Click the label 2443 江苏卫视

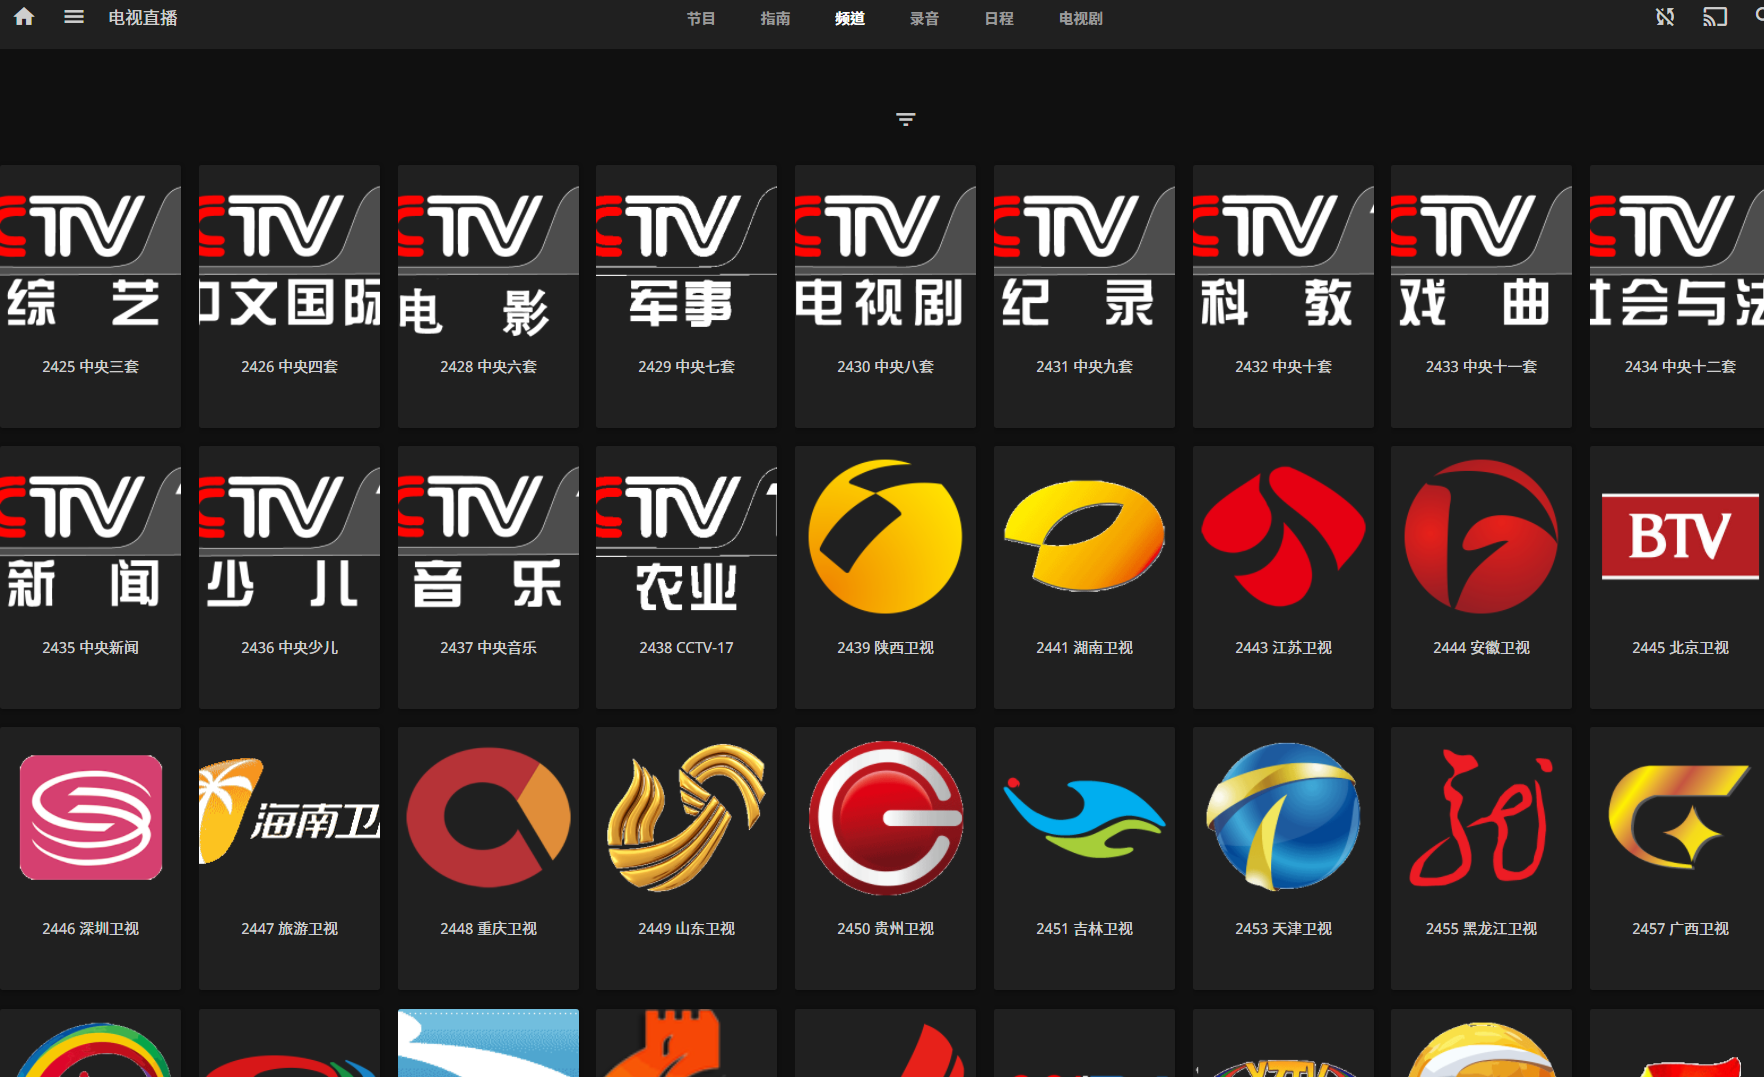(x=1283, y=648)
